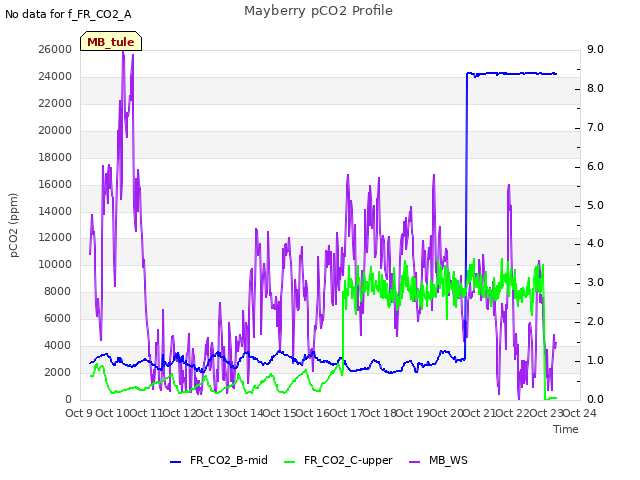Click the 'No data for f_FR_CO2_A' message
Screen dimensions: 640x480
click(68, 14)
